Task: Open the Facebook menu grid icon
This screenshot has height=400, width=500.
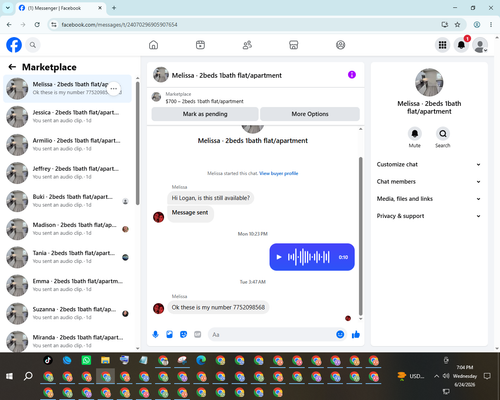Action: point(442,45)
